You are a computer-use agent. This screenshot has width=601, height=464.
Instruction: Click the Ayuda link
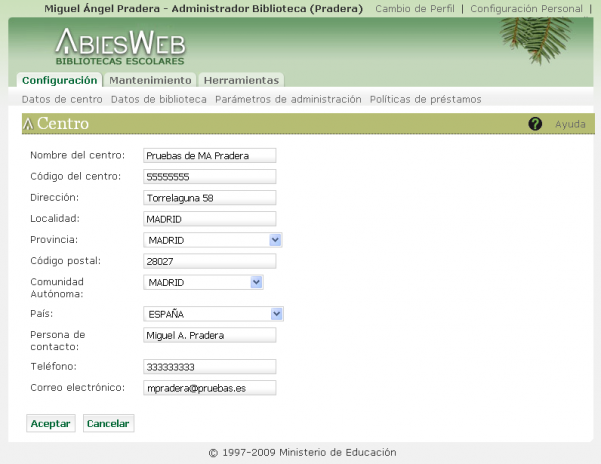coord(570,124)
